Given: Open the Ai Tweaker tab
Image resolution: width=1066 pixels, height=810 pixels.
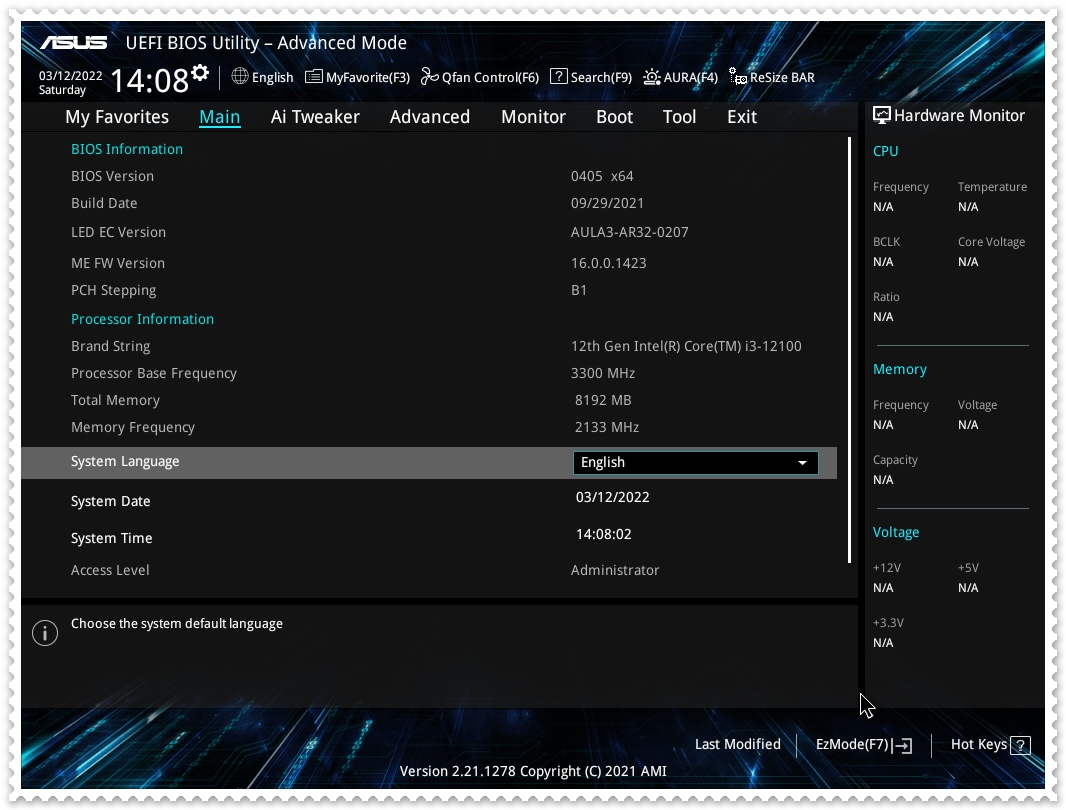Looking at the screenshot, I should 315,117.
